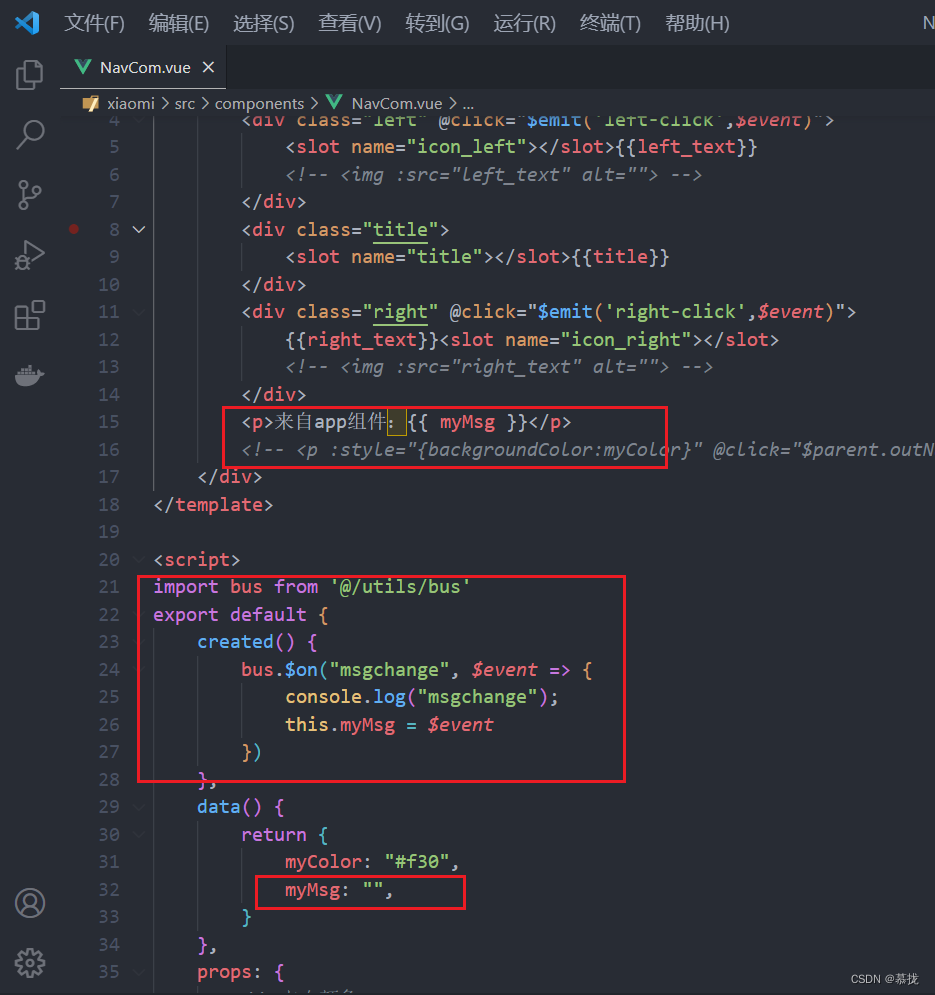Click NavCom.vue in the breadcrumb path
This screenshot has width=935, height=995.
tap(397, 103)
